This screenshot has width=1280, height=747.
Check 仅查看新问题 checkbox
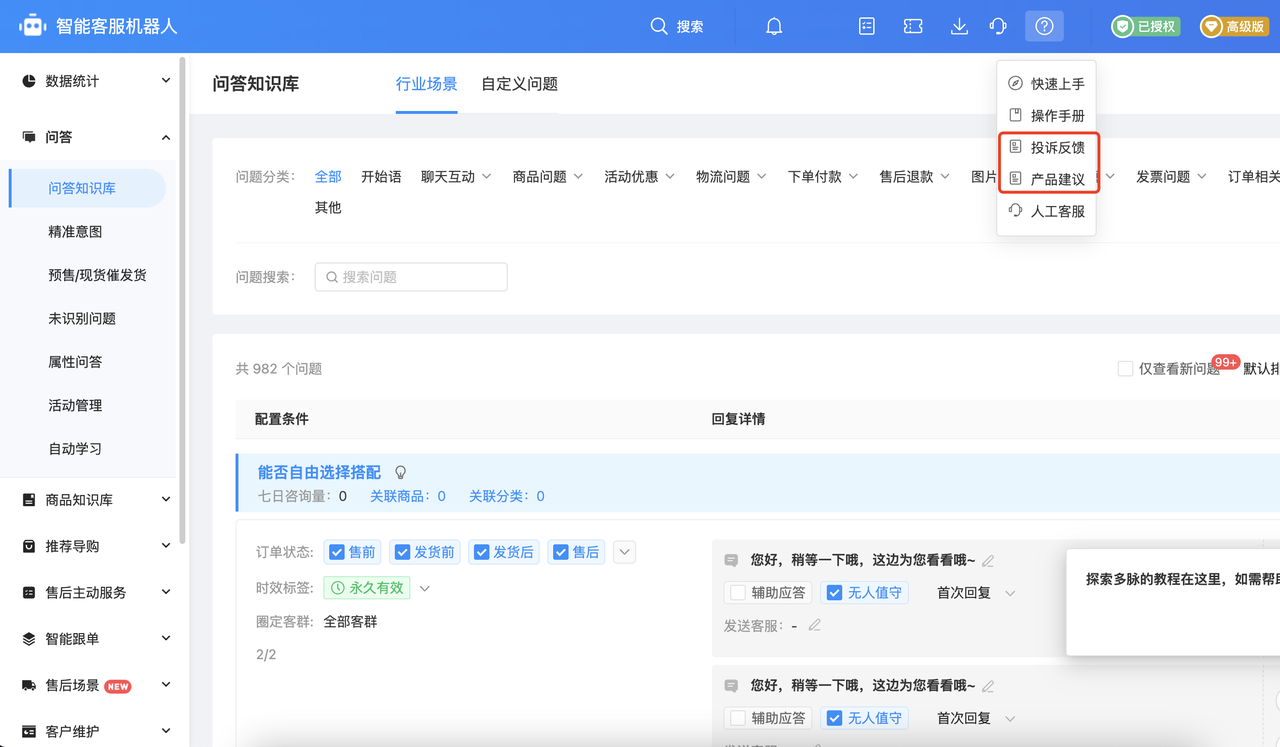pos(1125,369)
